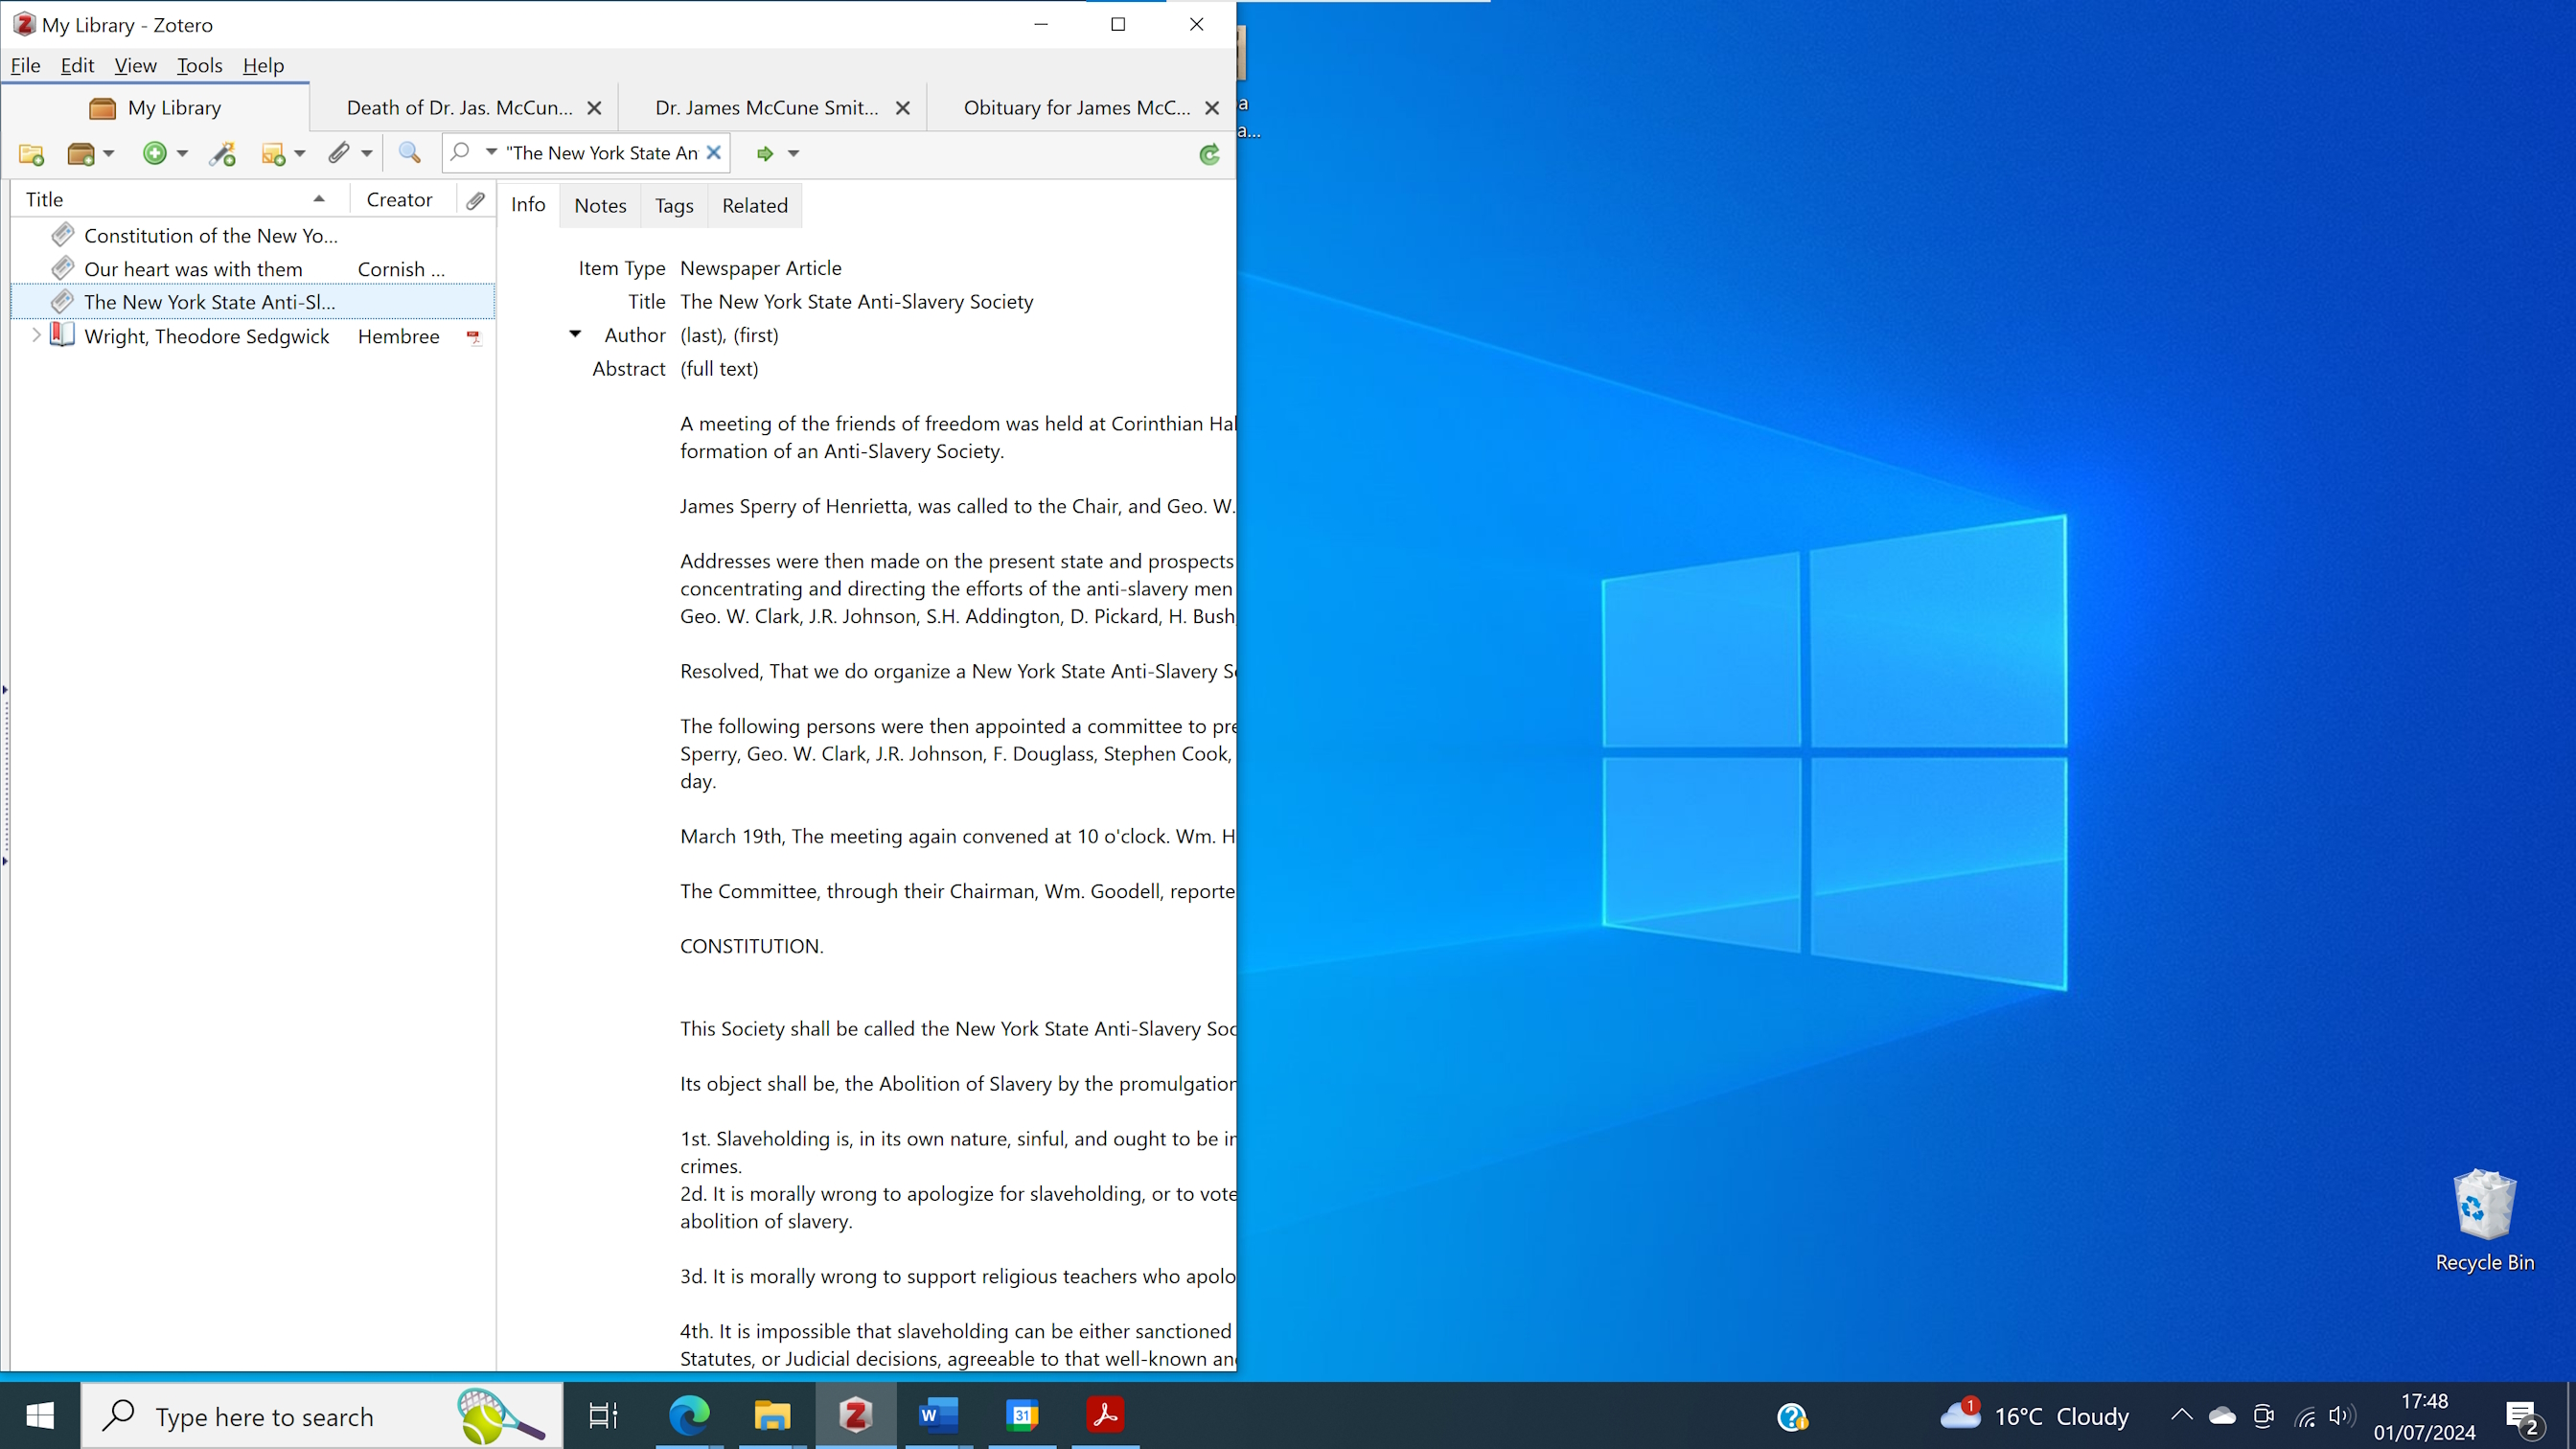The width and height of the screenshot is (2576, 1449).
Task: Switch to the Notes tab
Action: [600, 205]
